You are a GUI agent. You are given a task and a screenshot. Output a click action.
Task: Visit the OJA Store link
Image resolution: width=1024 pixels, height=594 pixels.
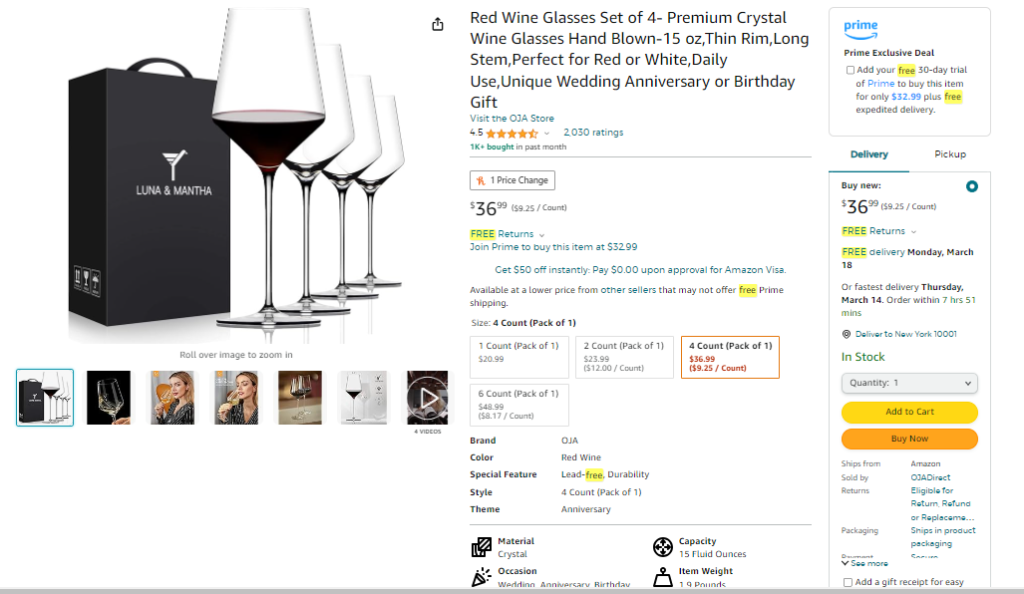[x=512, y=118]
